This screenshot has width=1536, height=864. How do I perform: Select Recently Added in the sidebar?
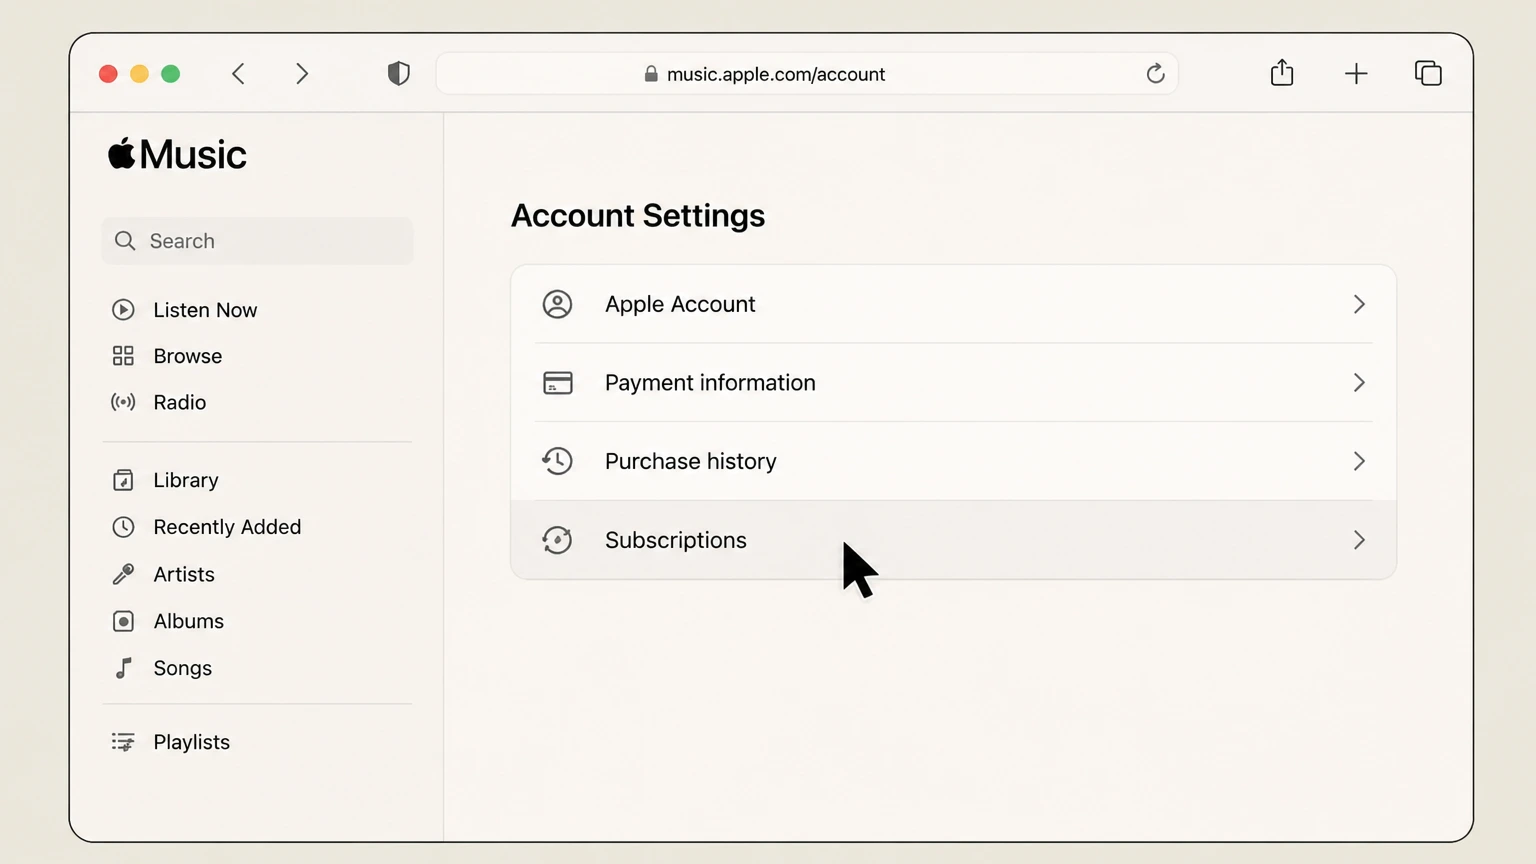tap(227, 527)
